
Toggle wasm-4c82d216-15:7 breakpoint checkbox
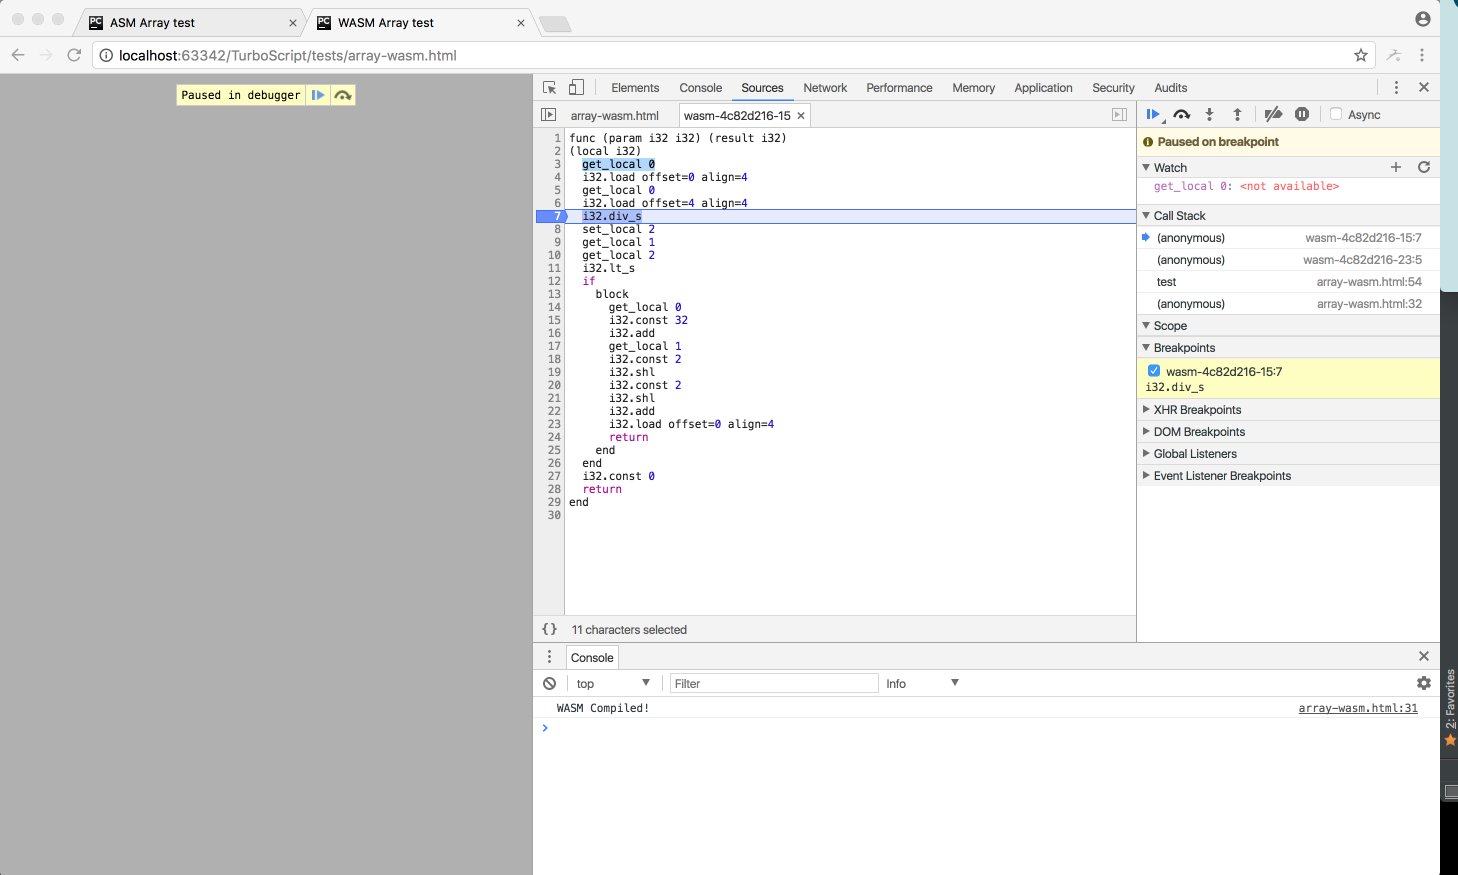point(1154,371)
